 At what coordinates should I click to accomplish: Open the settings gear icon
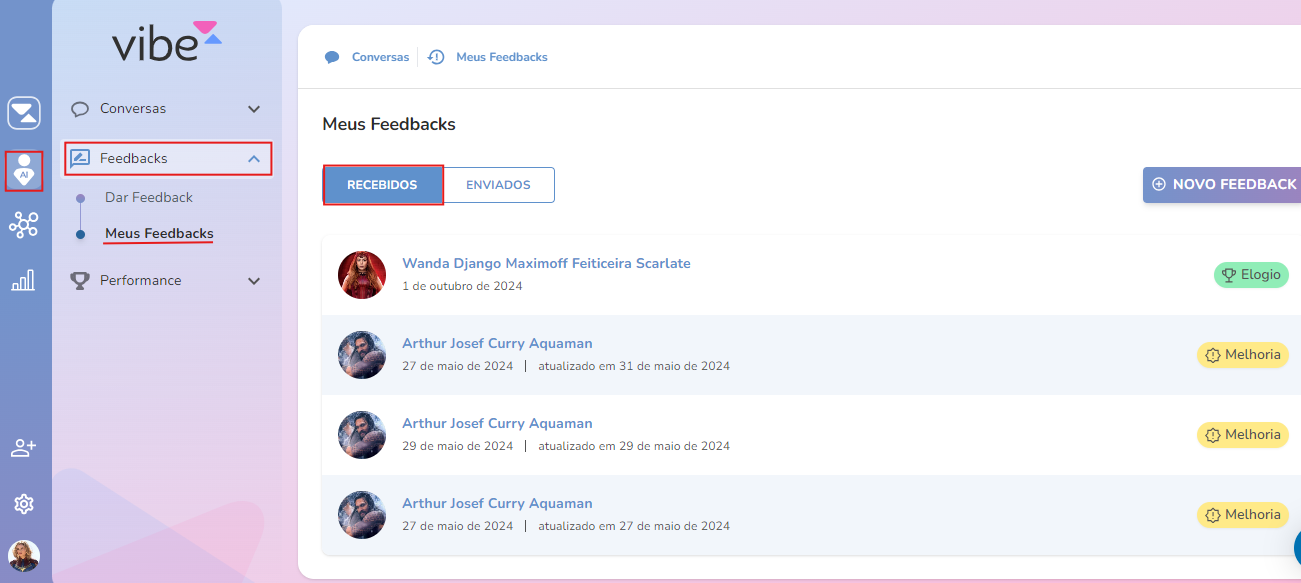click(x=24, y=504)
